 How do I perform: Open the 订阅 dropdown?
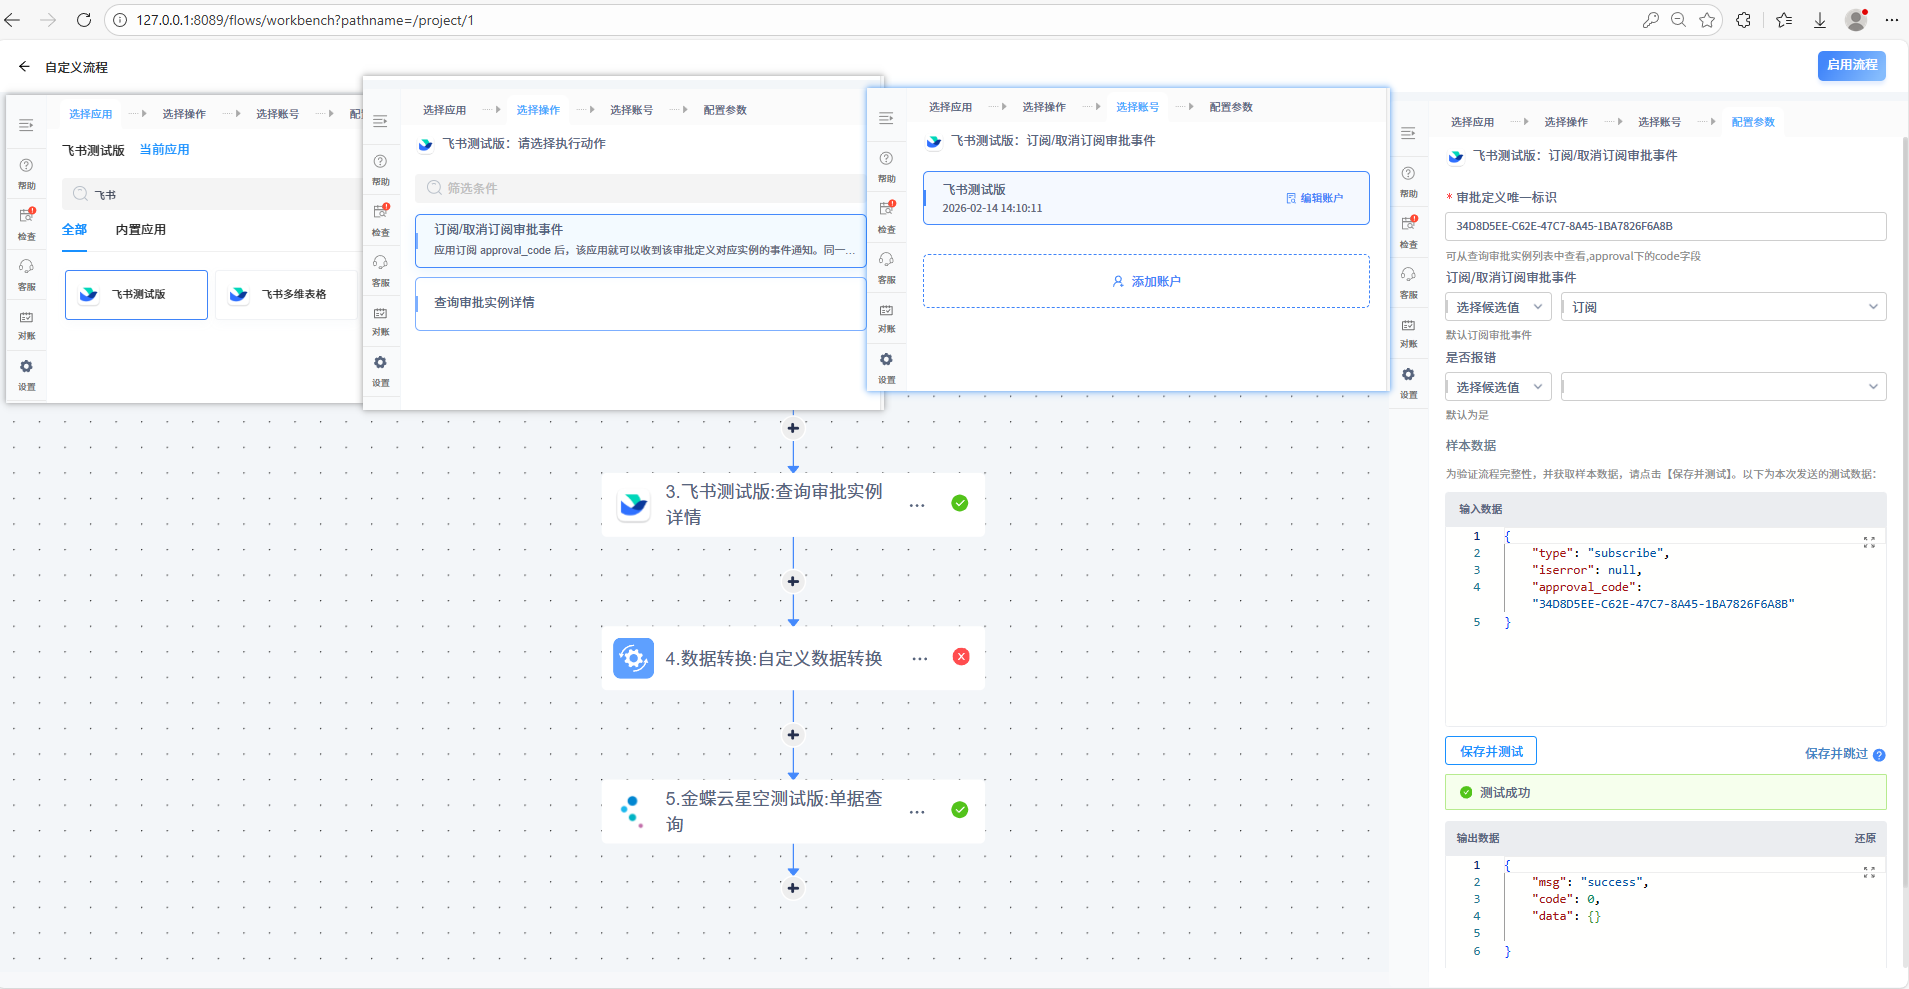click(x=1723, y=307)
